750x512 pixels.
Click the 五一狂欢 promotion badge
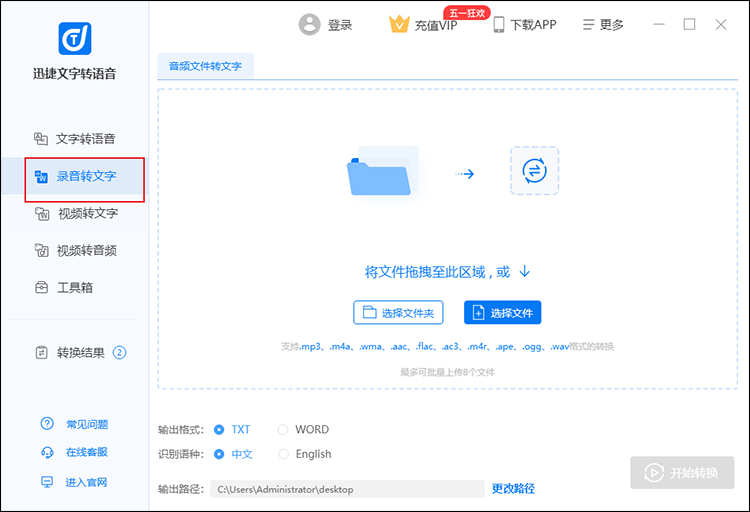click(467, 13)
